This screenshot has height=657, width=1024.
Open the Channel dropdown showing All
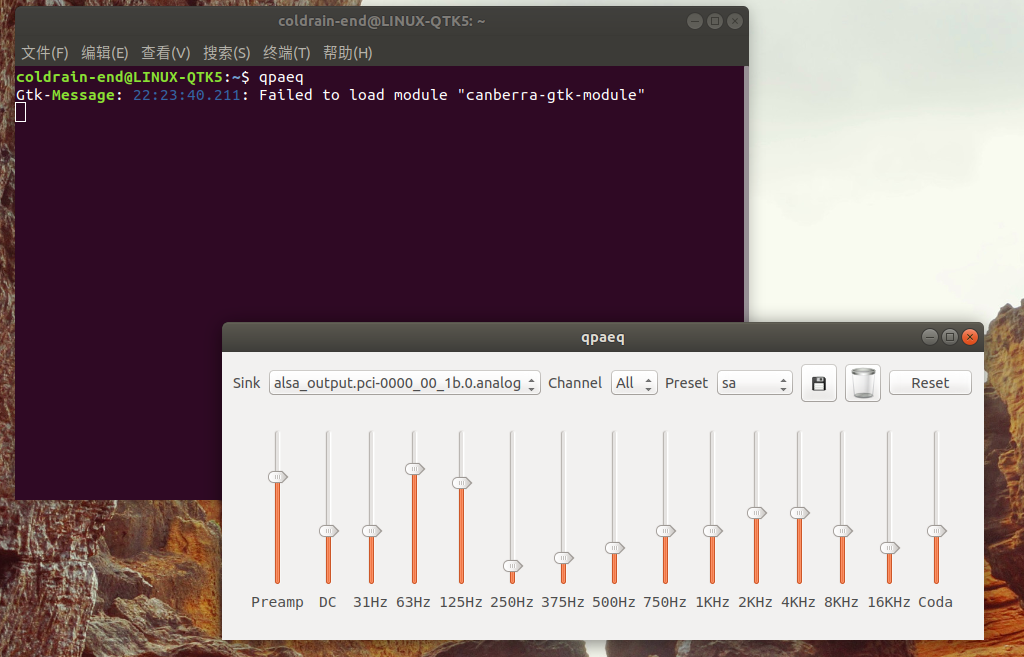click(634, 382)
